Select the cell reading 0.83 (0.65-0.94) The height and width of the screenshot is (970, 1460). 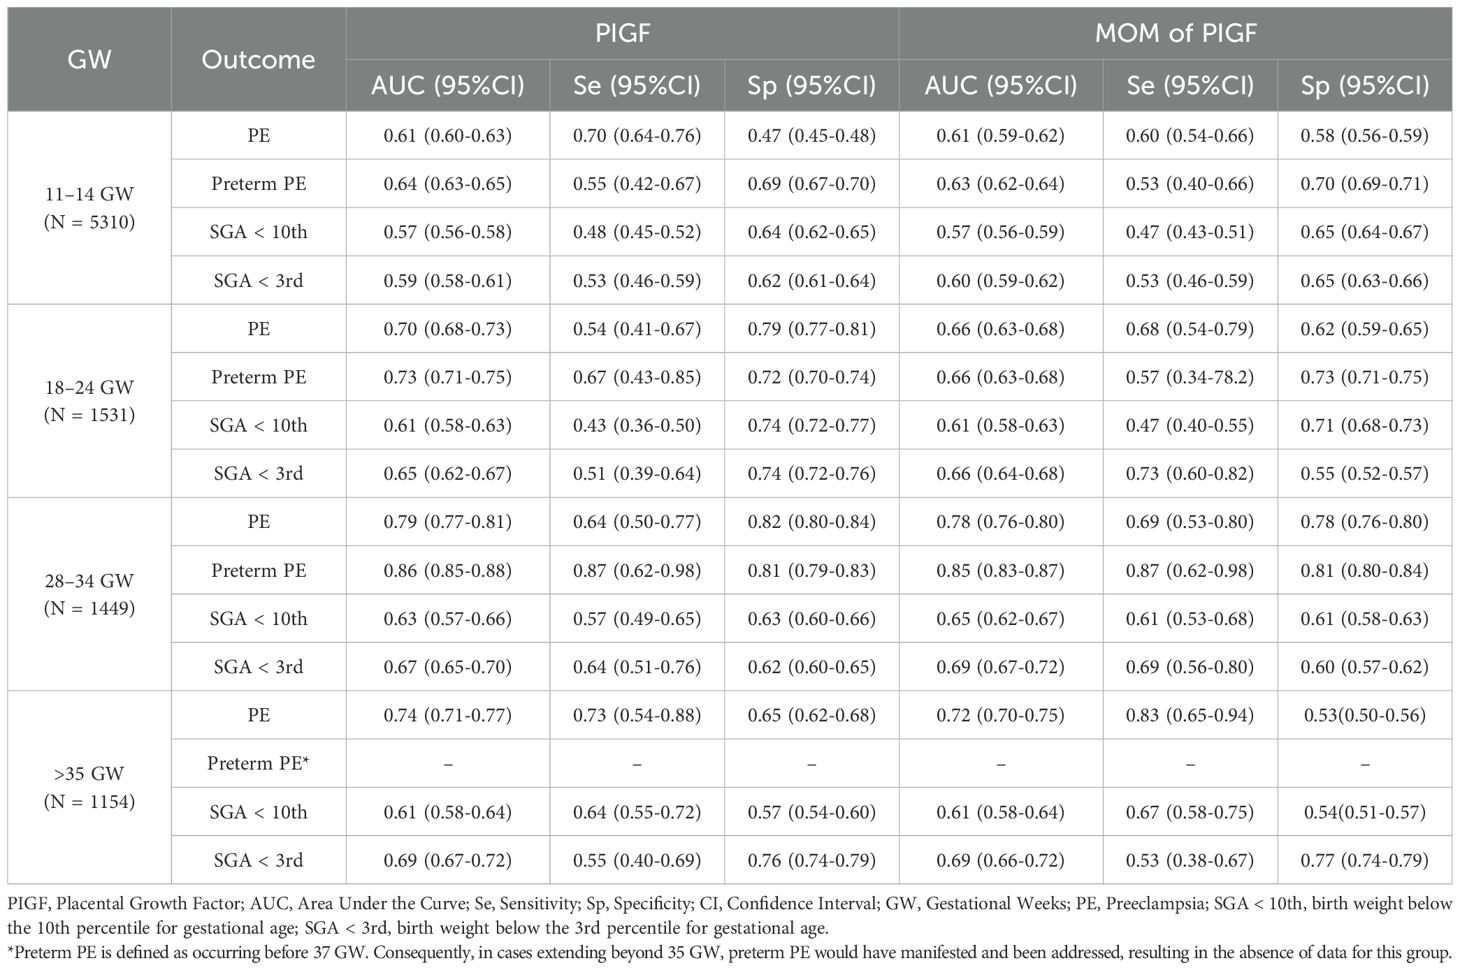pyautogui.click(x=1190, y=715)
